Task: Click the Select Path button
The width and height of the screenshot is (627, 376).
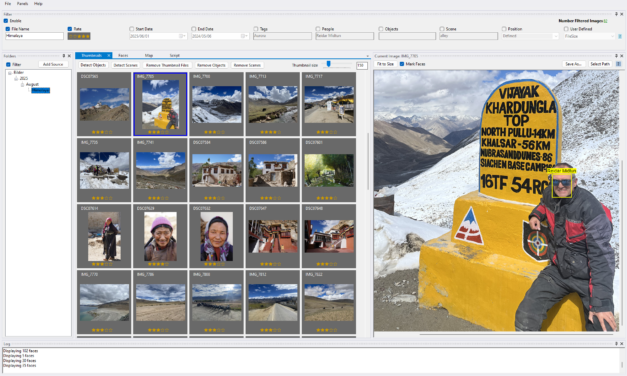Action: point(600,64)
